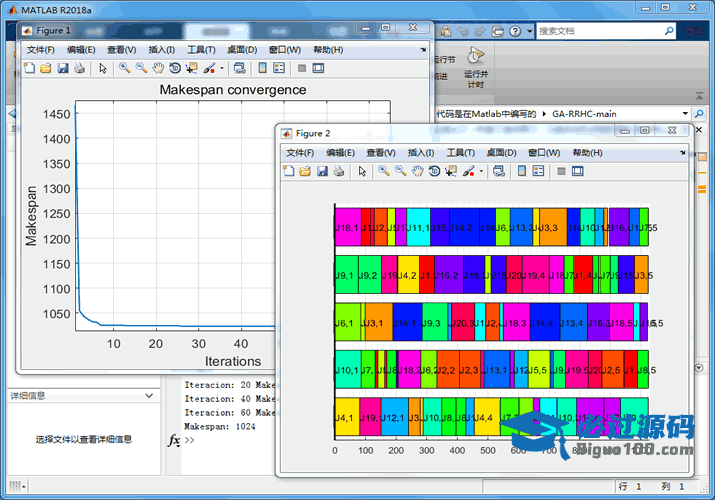The width and height of the screenshot is (715, 500).
Task: Open 编辑(E) menu in Figure 2
Action: point(341,153)
